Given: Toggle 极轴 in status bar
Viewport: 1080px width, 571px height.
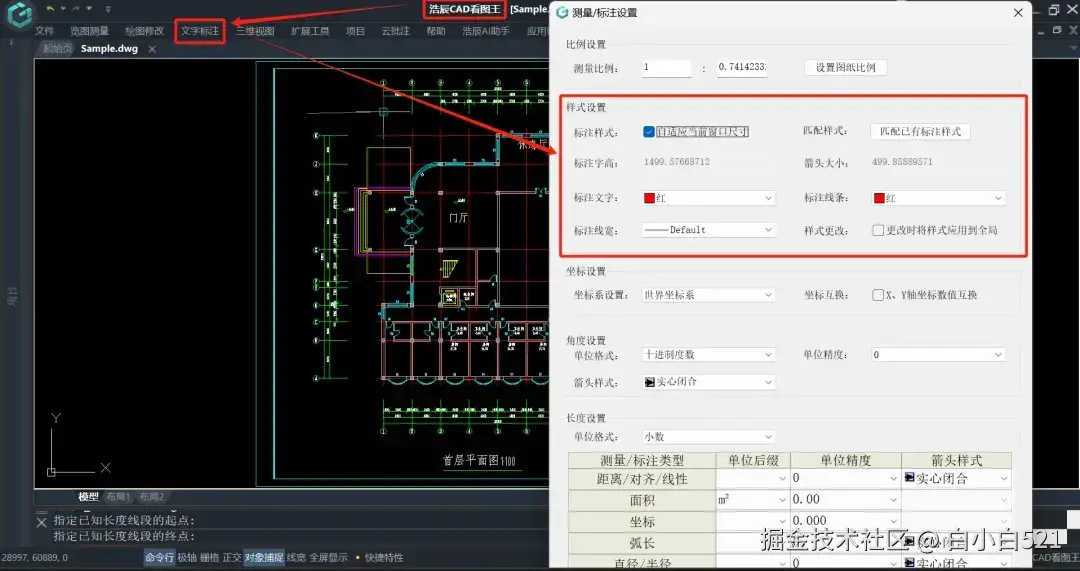Looking at the screenshot, I should point(187,557).
